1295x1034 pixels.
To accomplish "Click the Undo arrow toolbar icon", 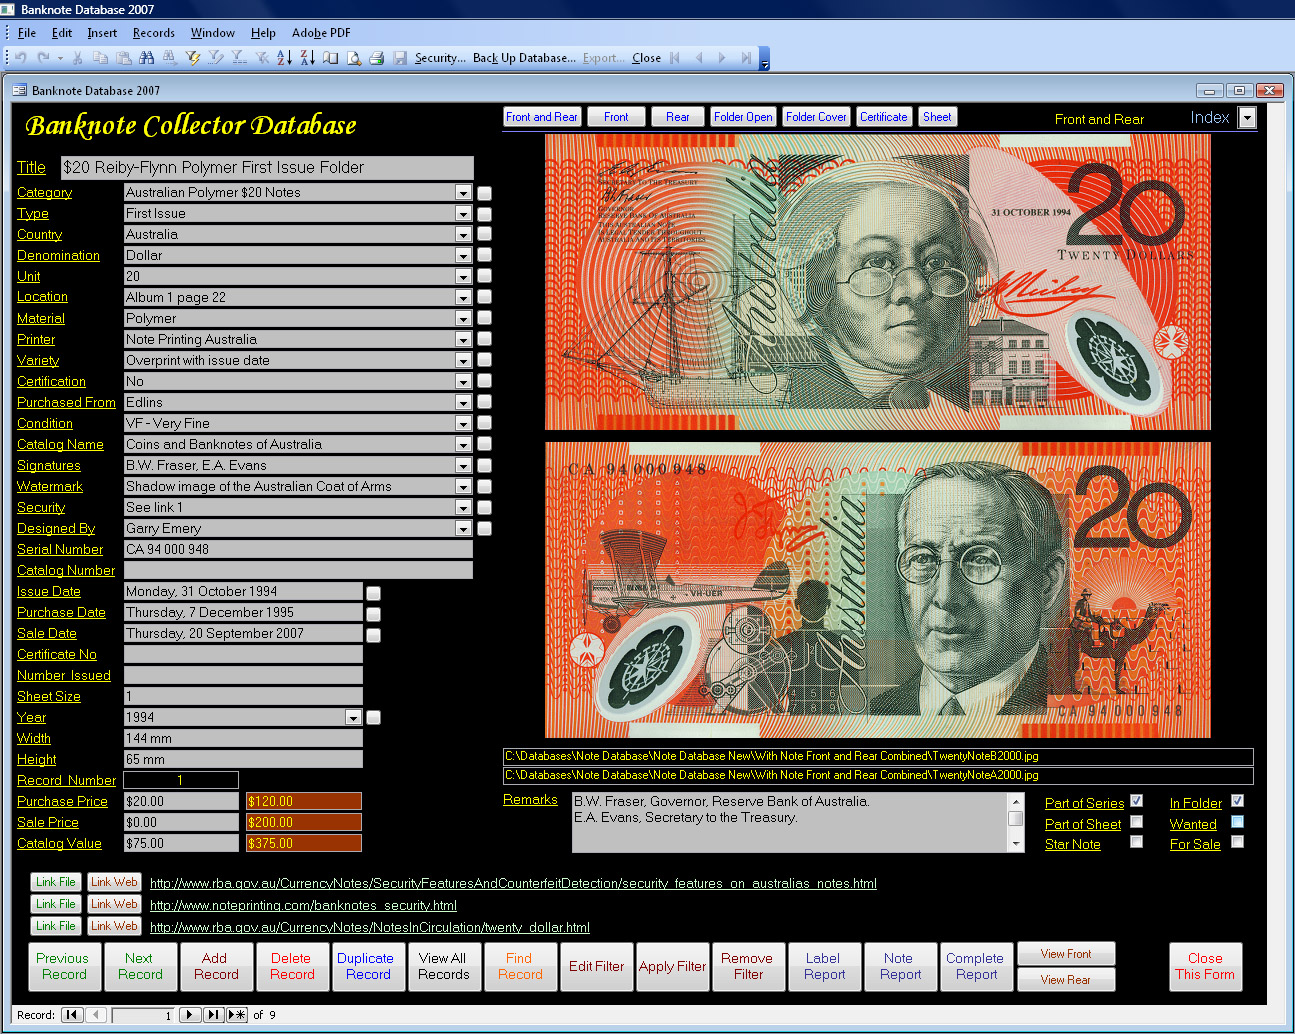I will click(x=21, y=58).
